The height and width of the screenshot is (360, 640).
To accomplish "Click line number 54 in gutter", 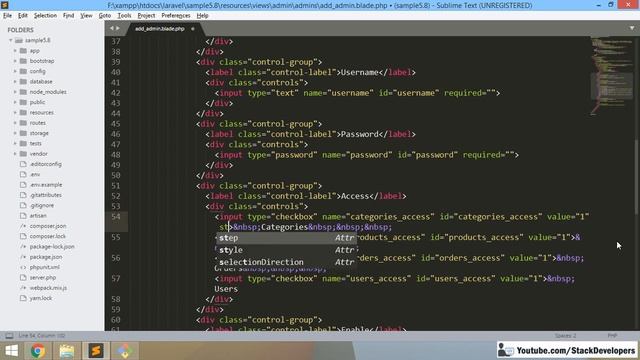I will tap(116, 216).
